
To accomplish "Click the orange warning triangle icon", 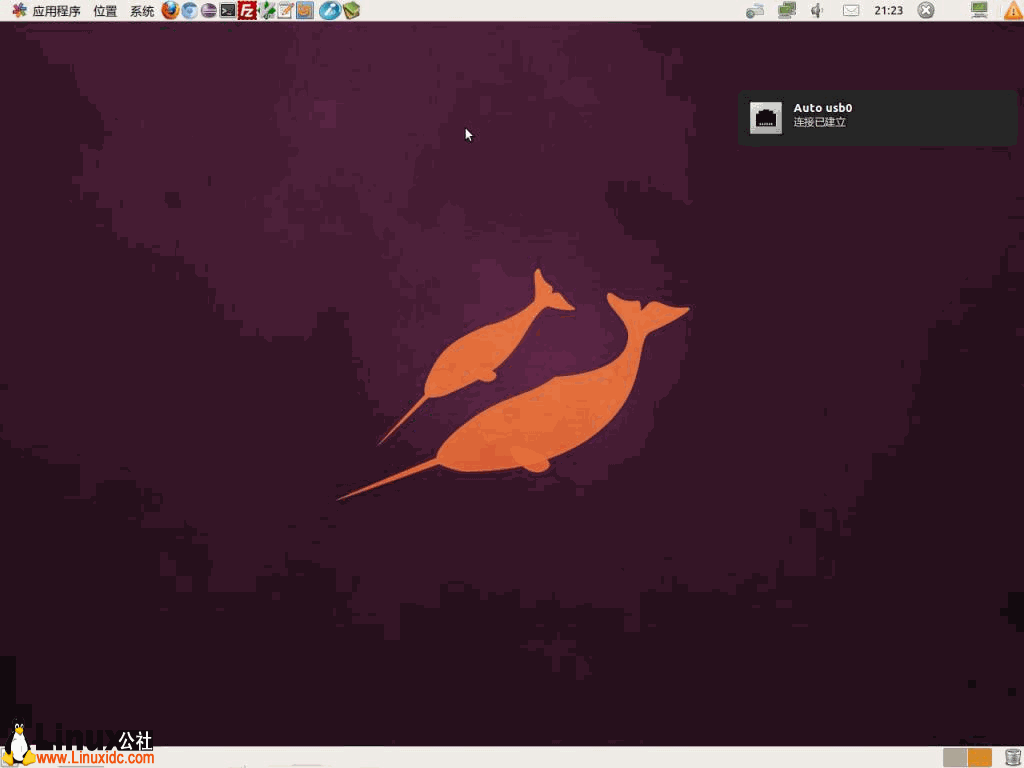I will tap(1012, 11).
